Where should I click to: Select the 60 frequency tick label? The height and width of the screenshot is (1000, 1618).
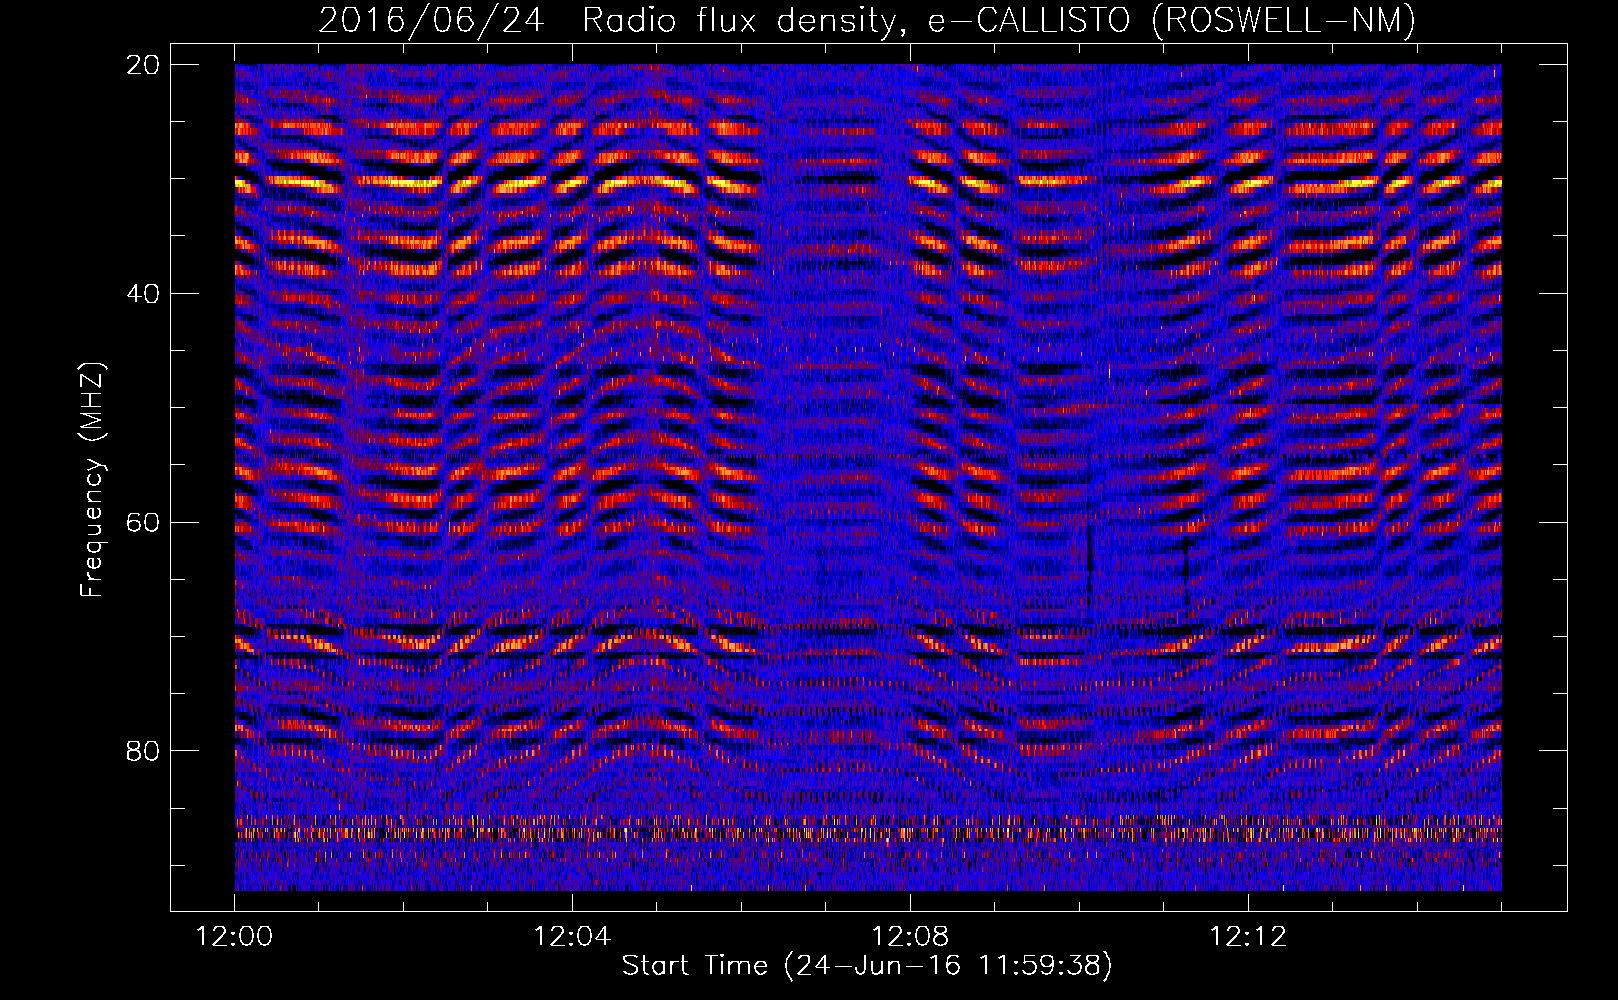pyautogui.click(x=143, y=522)
